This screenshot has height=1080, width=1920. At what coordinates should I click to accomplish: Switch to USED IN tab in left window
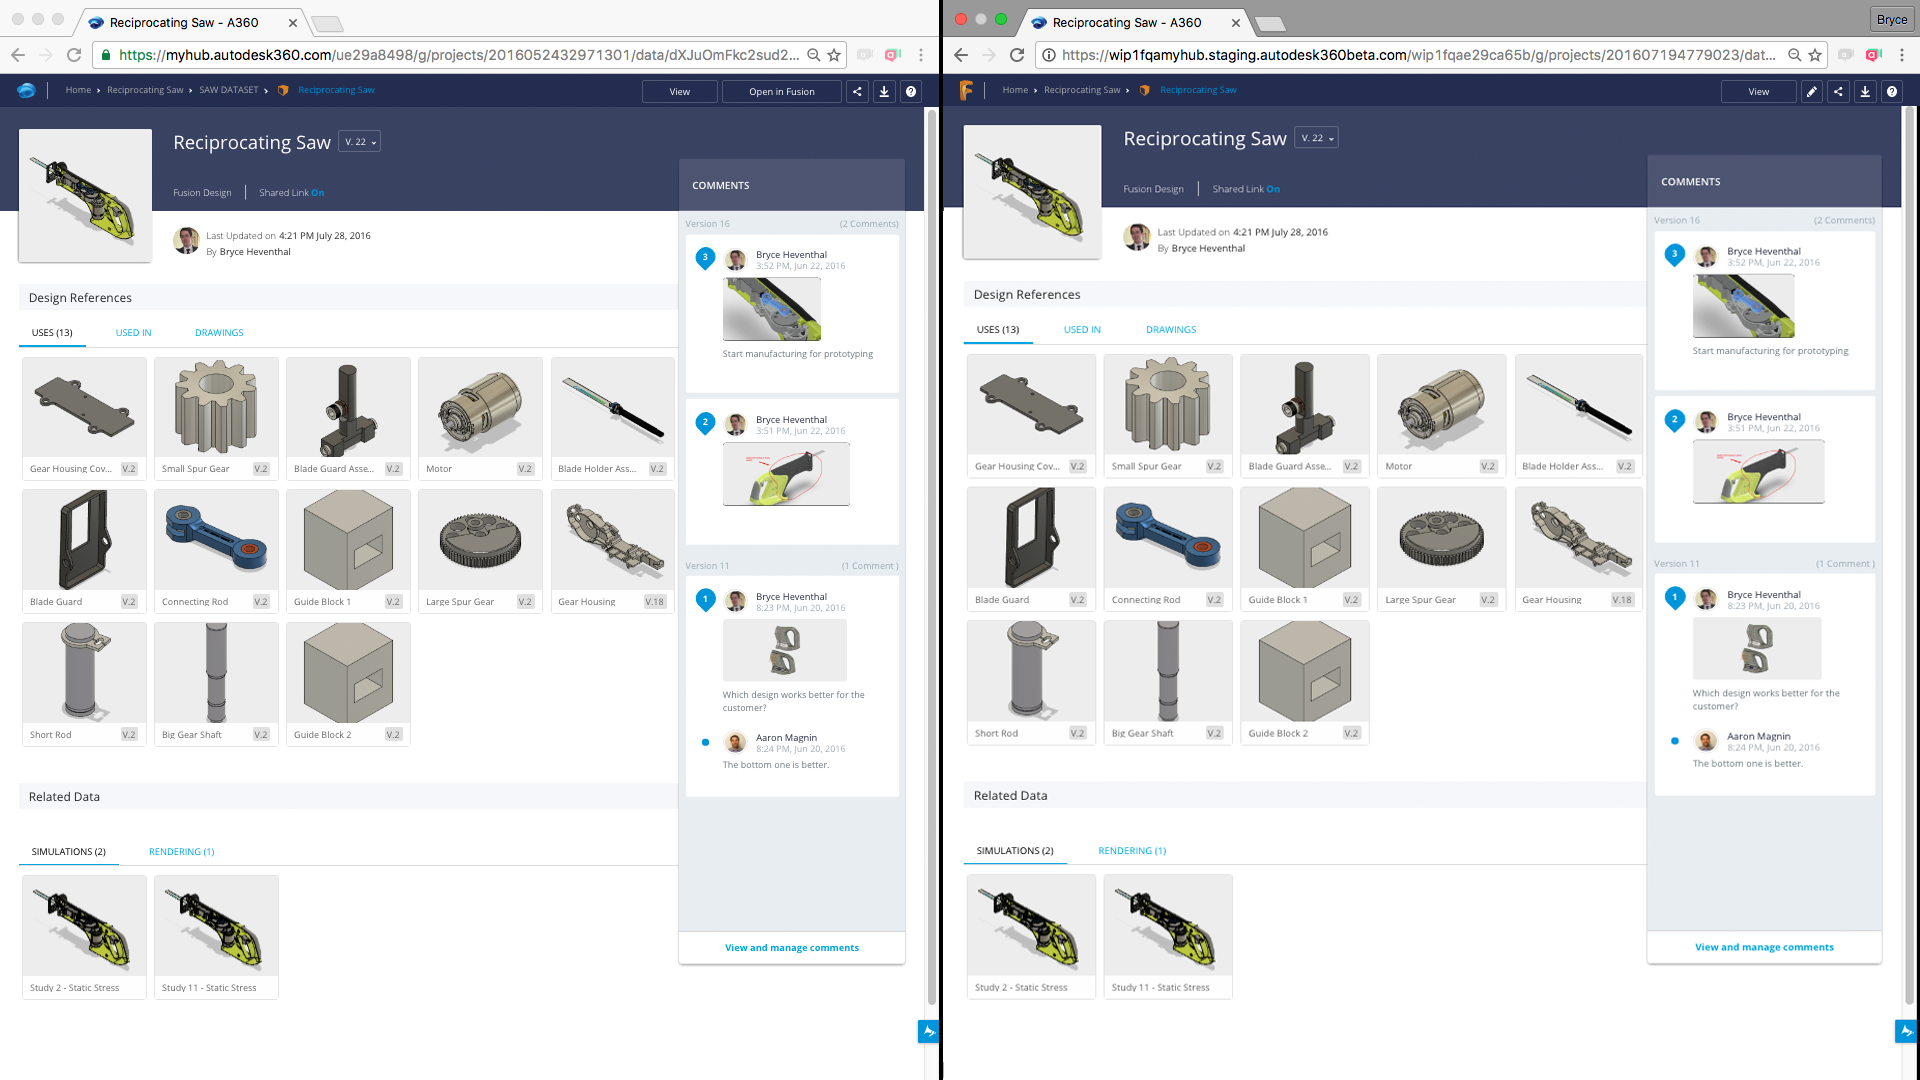[x=133, y=333]
